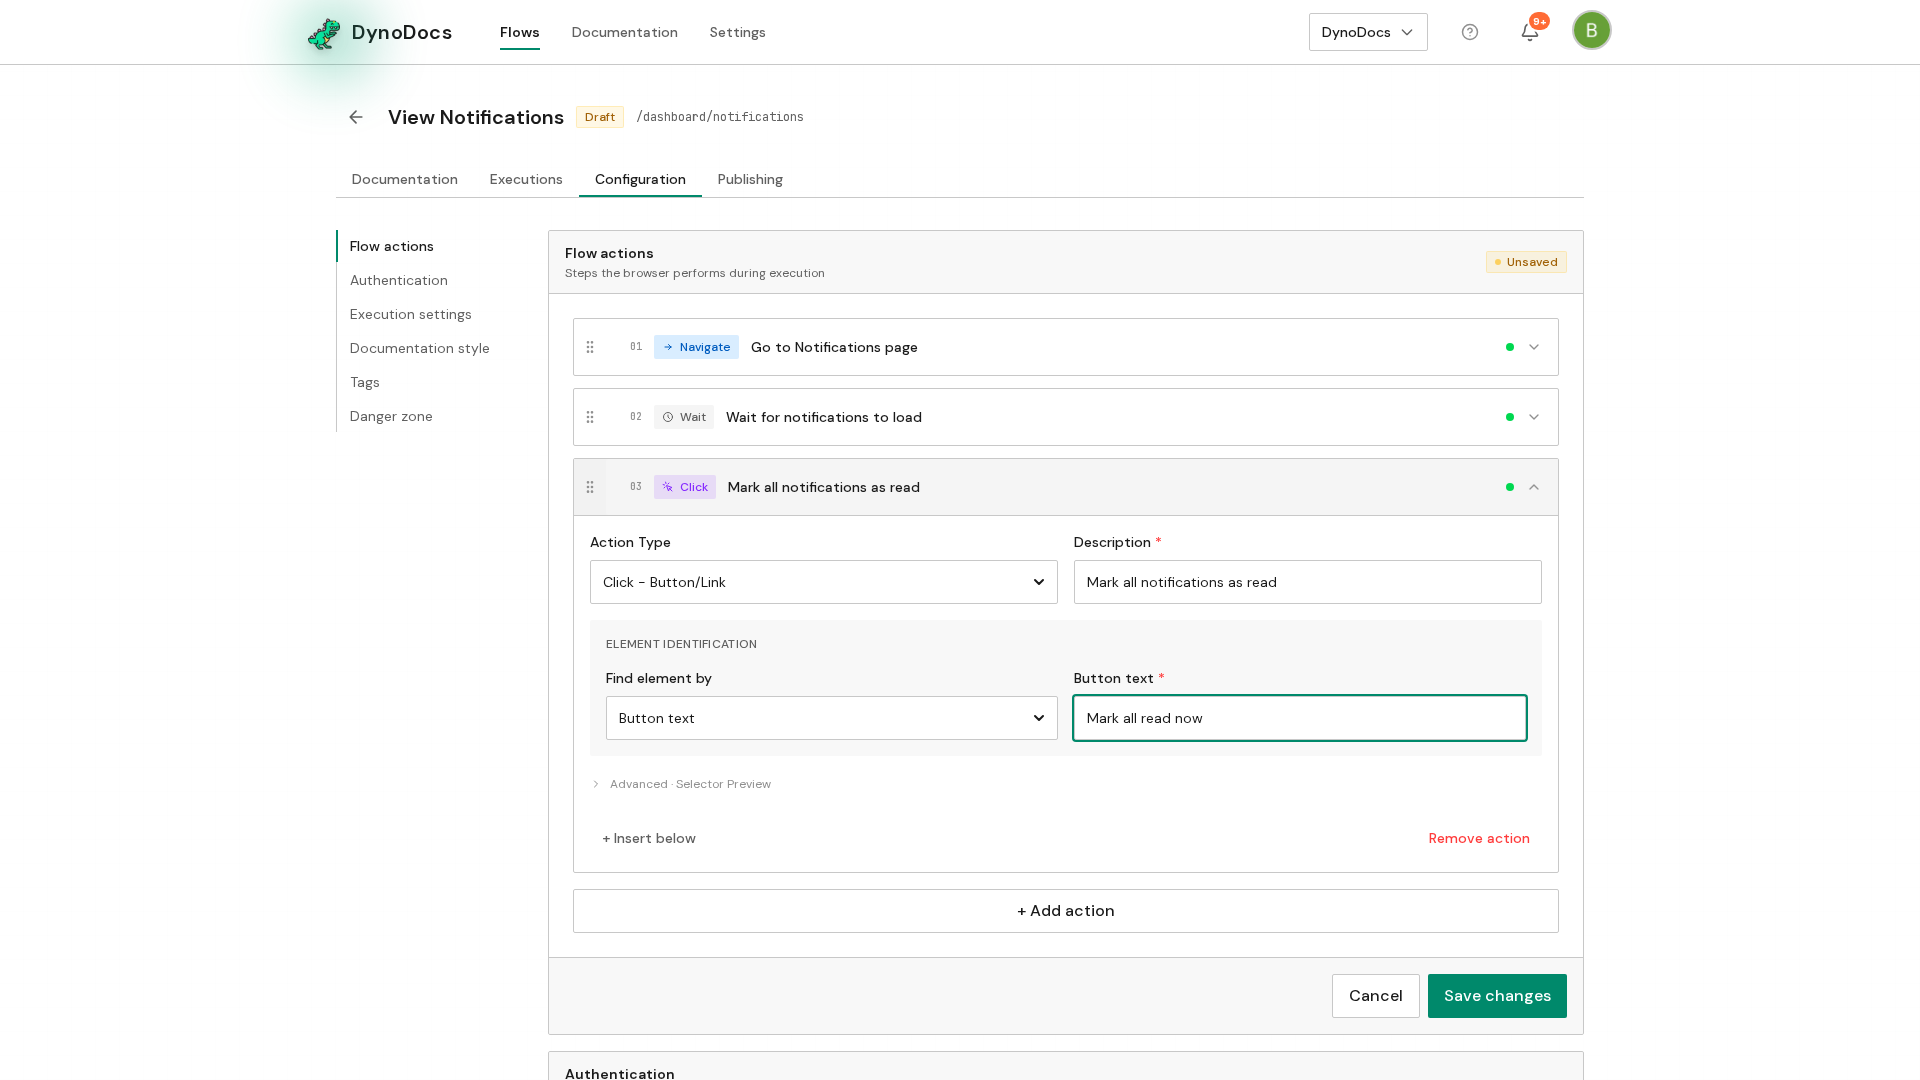The width and height of the screenshot is (1920, 1080).
Task: Open the Settings top navigation item
Action: (738, 32)
